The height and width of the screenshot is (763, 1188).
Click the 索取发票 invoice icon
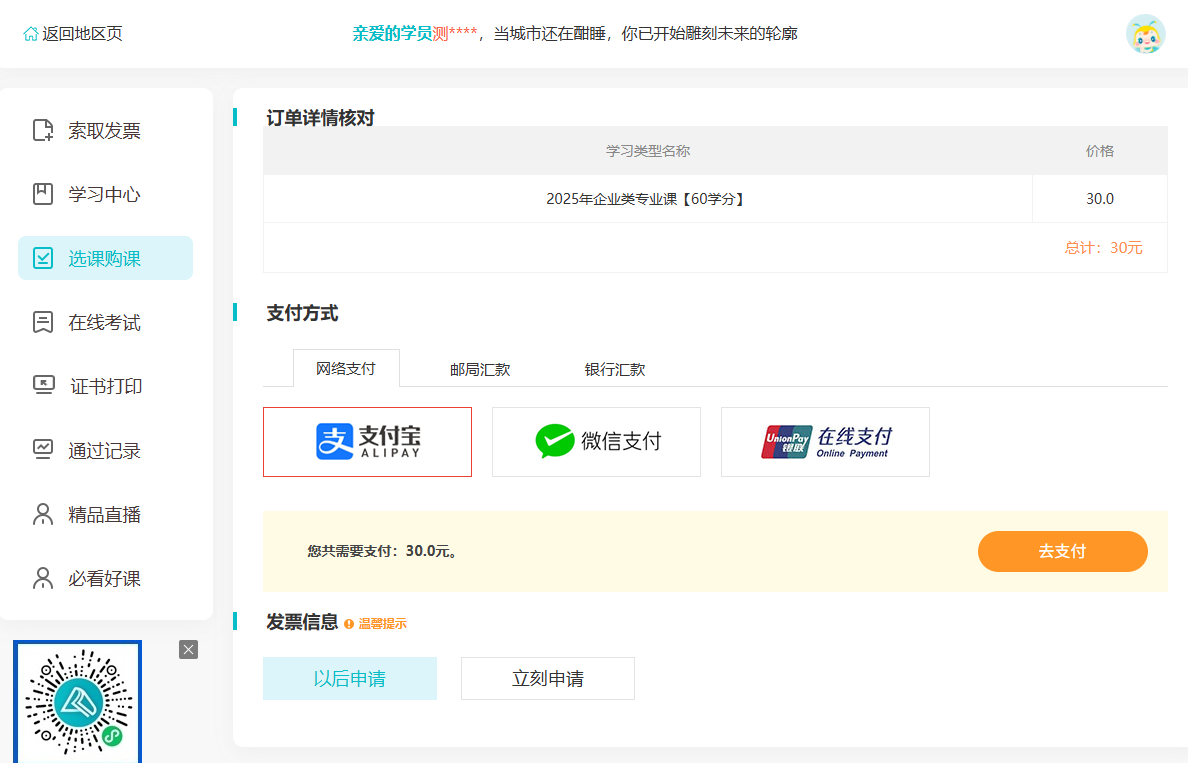coord(43,130)
